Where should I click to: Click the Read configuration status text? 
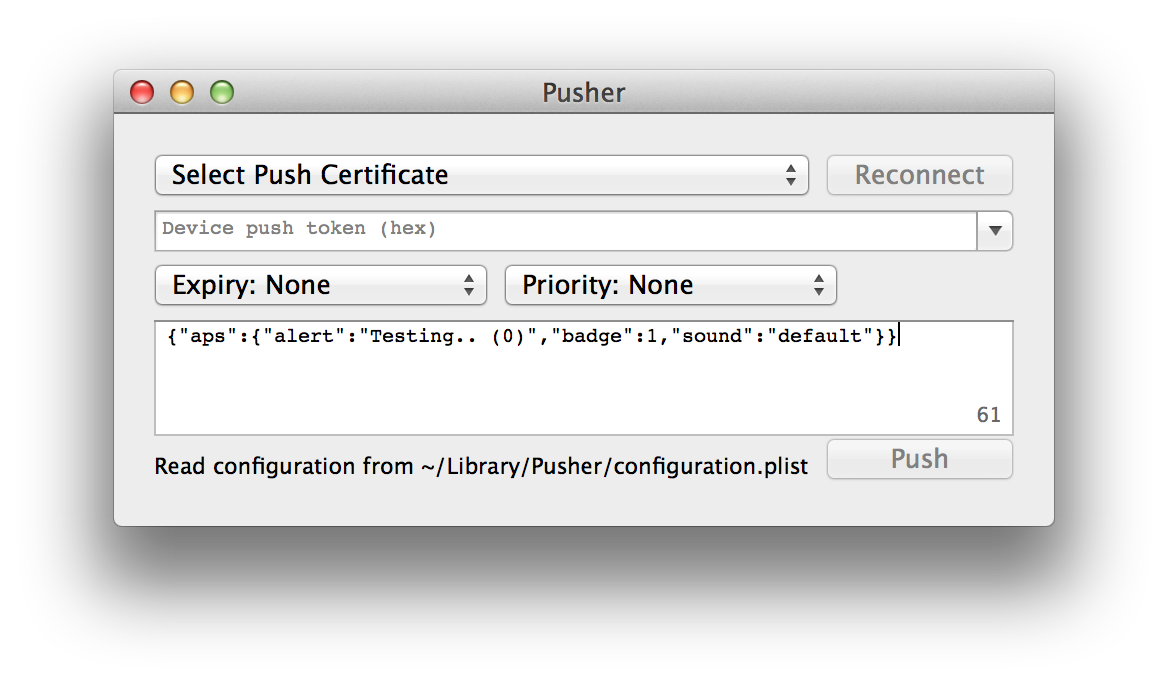point(480,466)
